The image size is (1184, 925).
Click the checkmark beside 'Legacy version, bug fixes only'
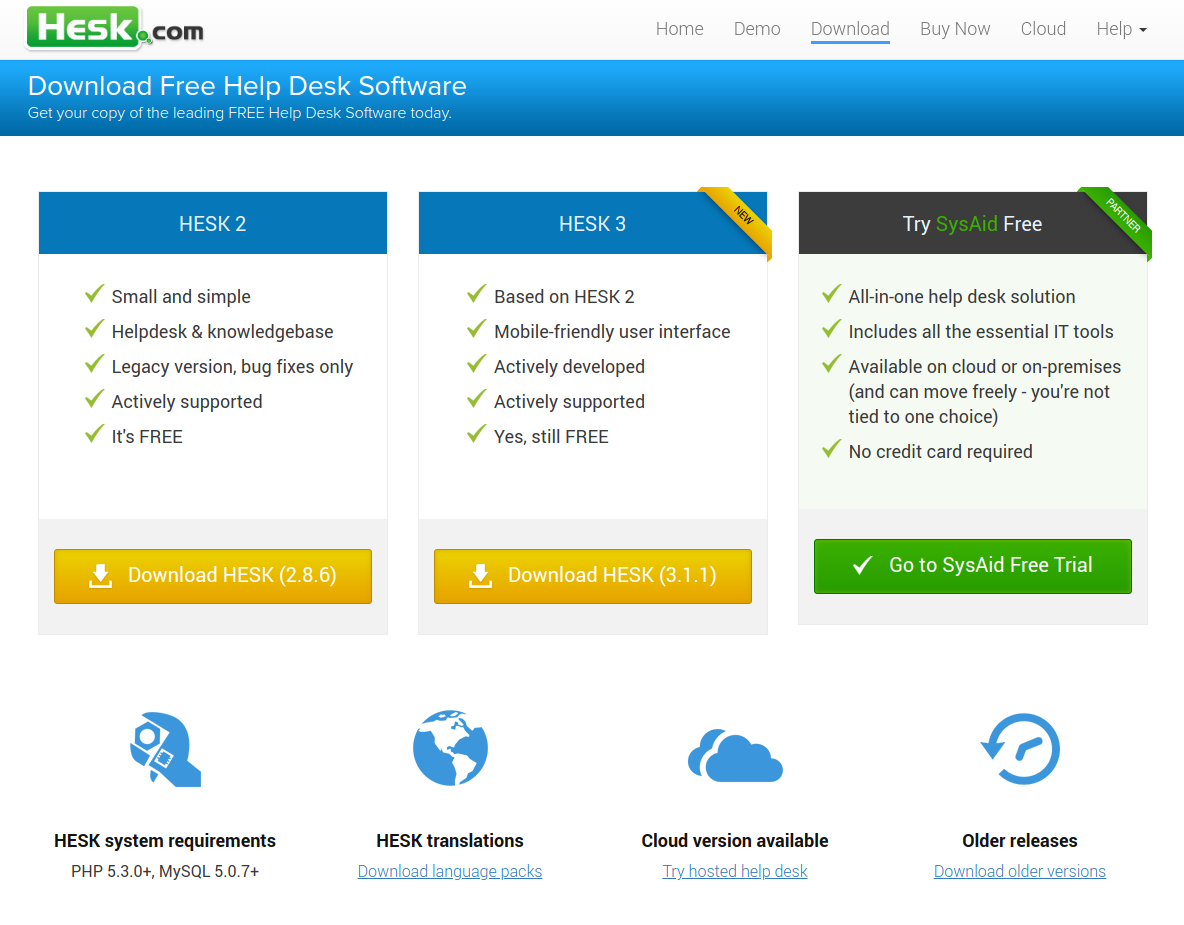94,363
